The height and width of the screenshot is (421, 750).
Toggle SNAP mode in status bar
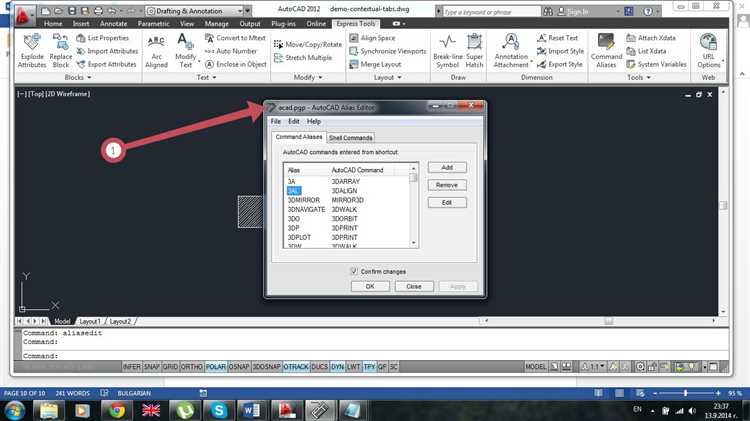152,366
